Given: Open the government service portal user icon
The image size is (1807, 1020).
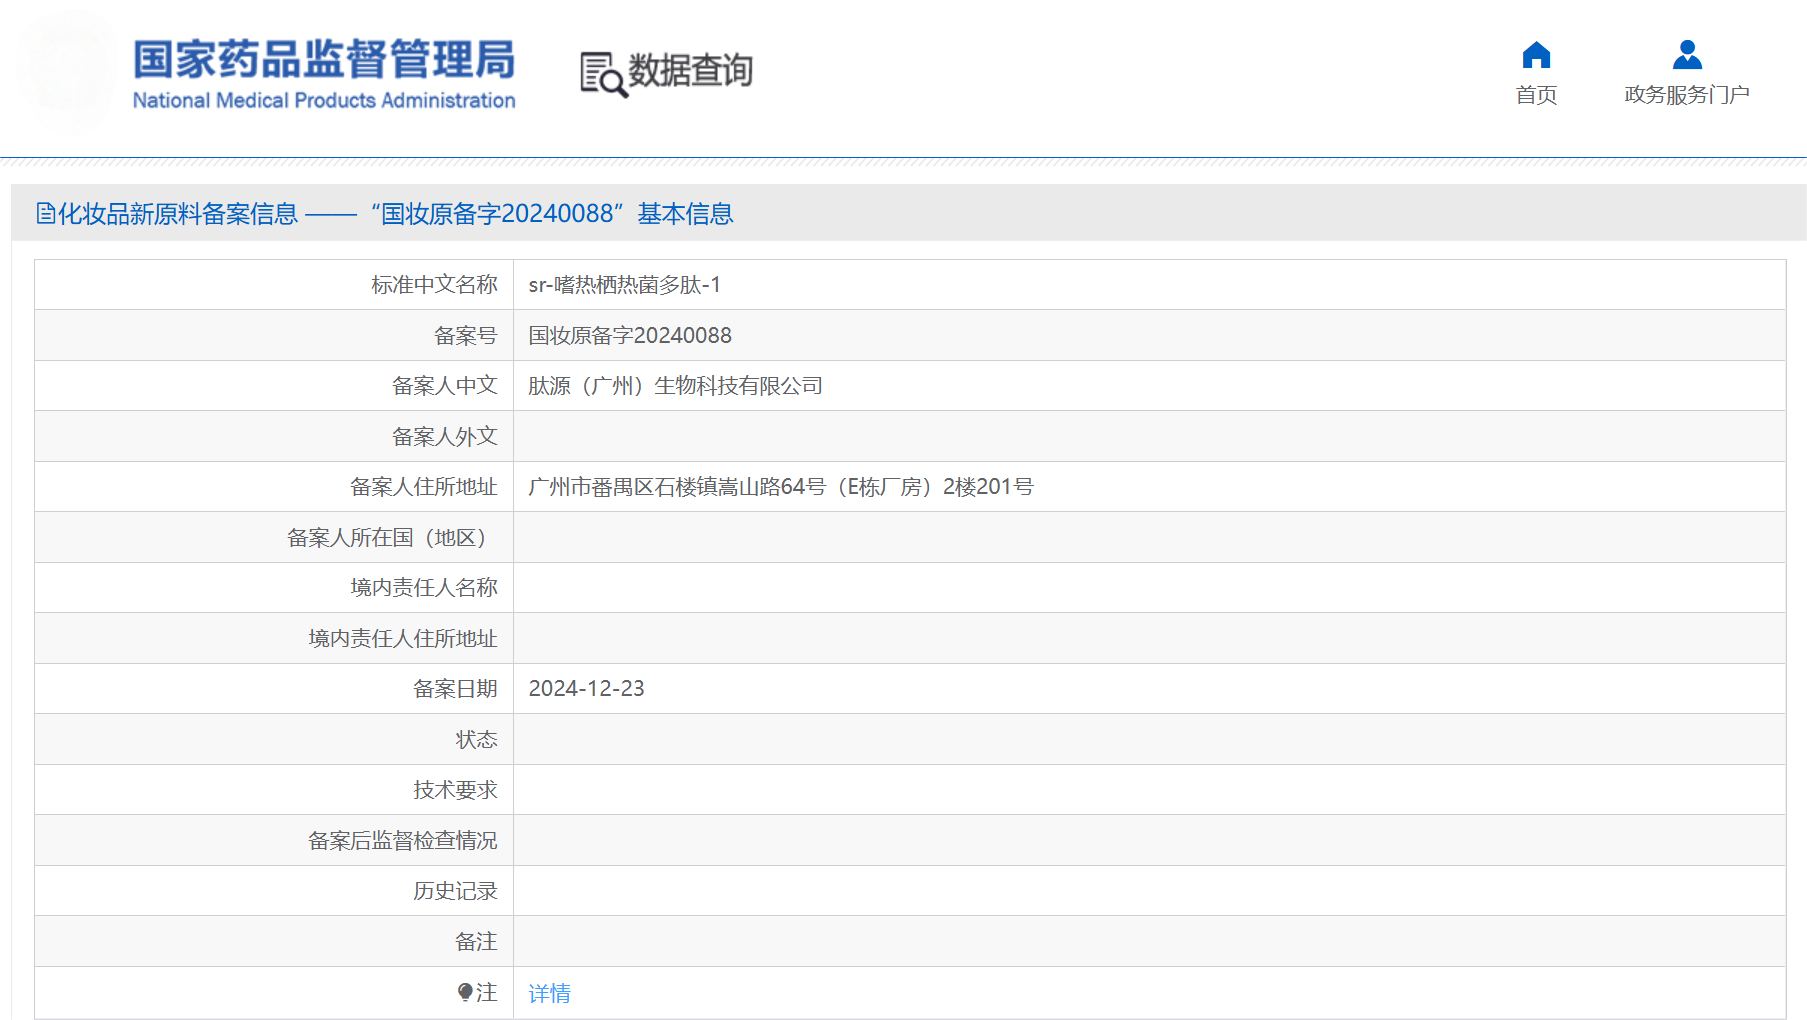Looking at the screenshot, I should click(x=1687, y=54).
